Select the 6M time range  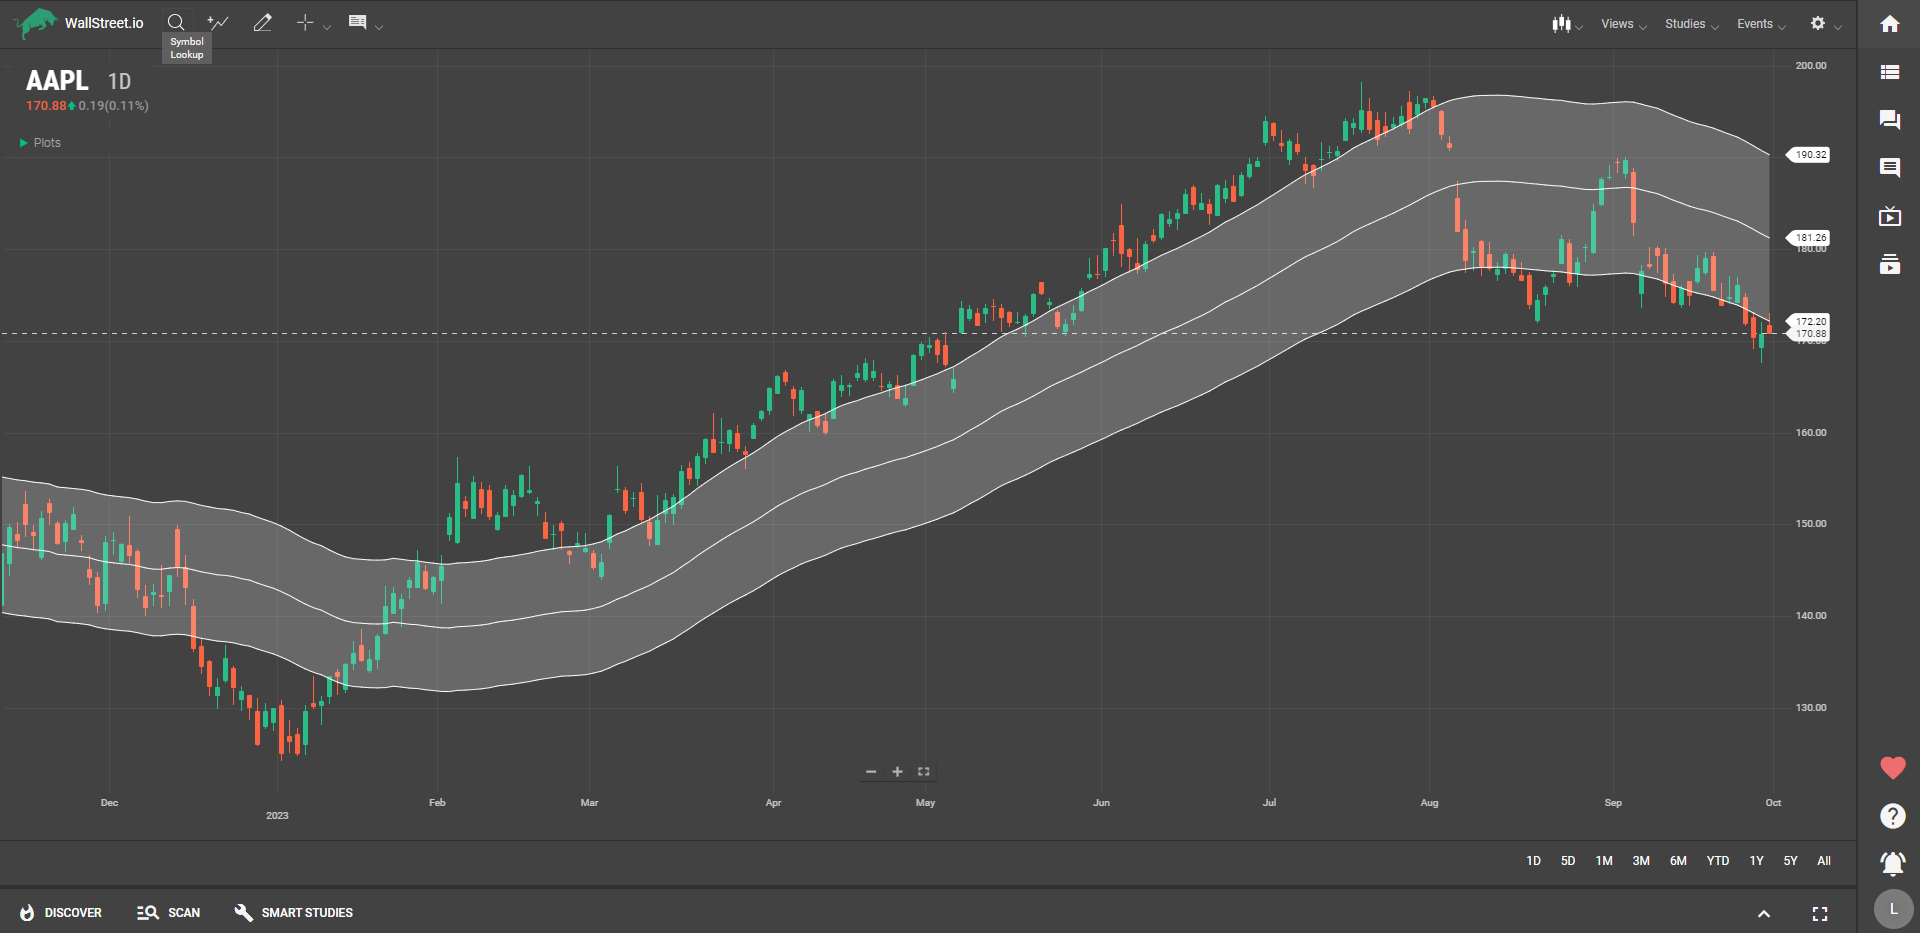(x=1678, y=861)
